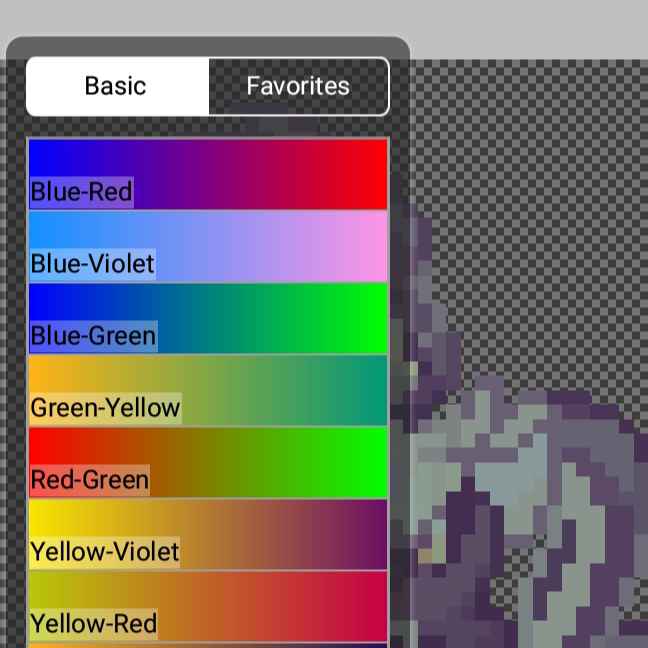The height and width of the screenshot is (648, 648).
Task: Click the Blue-Green label text
Action: click(x=93, y=336)
